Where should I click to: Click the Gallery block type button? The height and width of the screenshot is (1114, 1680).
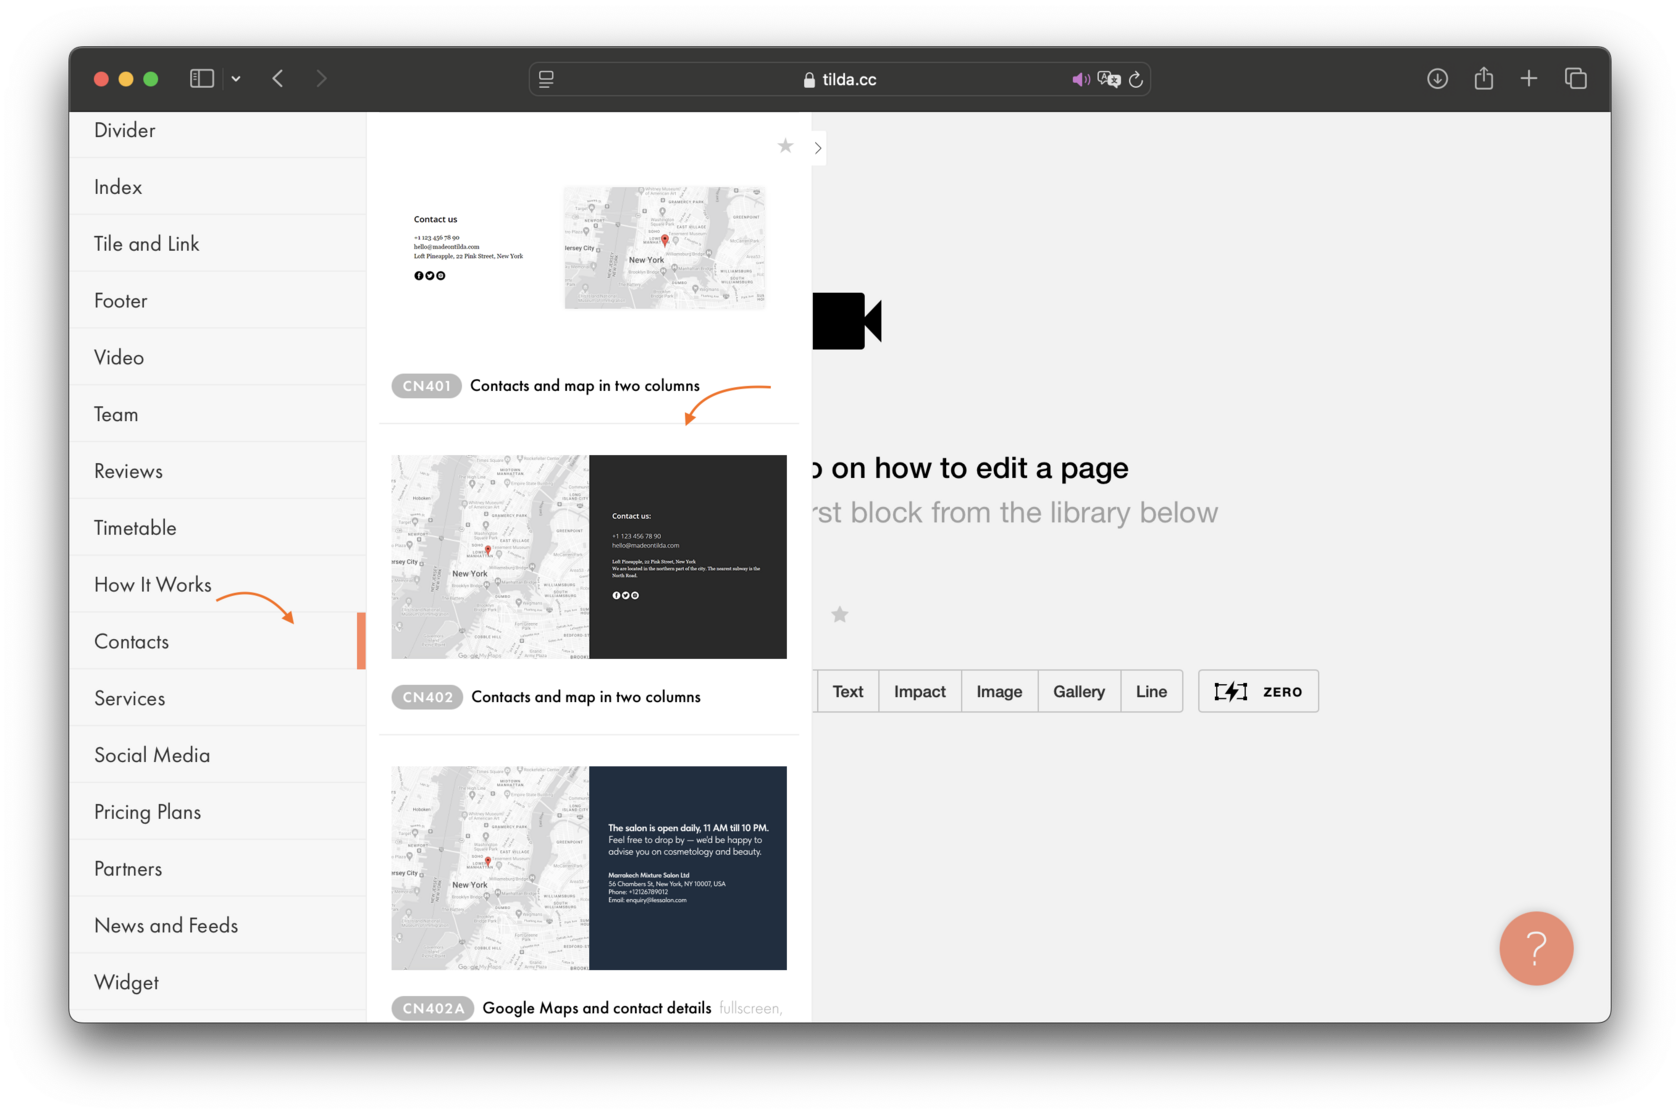[x=1078, y=690]
